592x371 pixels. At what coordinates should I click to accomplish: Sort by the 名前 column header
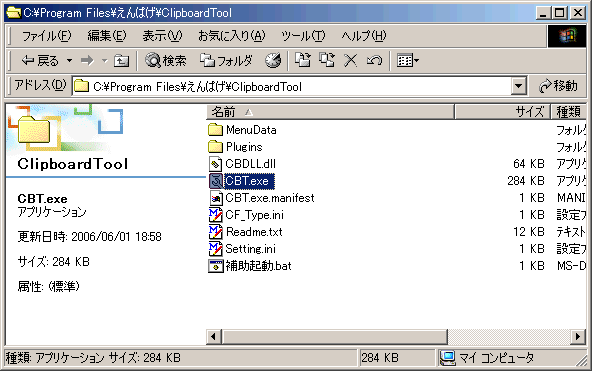(x=330, y=112)
